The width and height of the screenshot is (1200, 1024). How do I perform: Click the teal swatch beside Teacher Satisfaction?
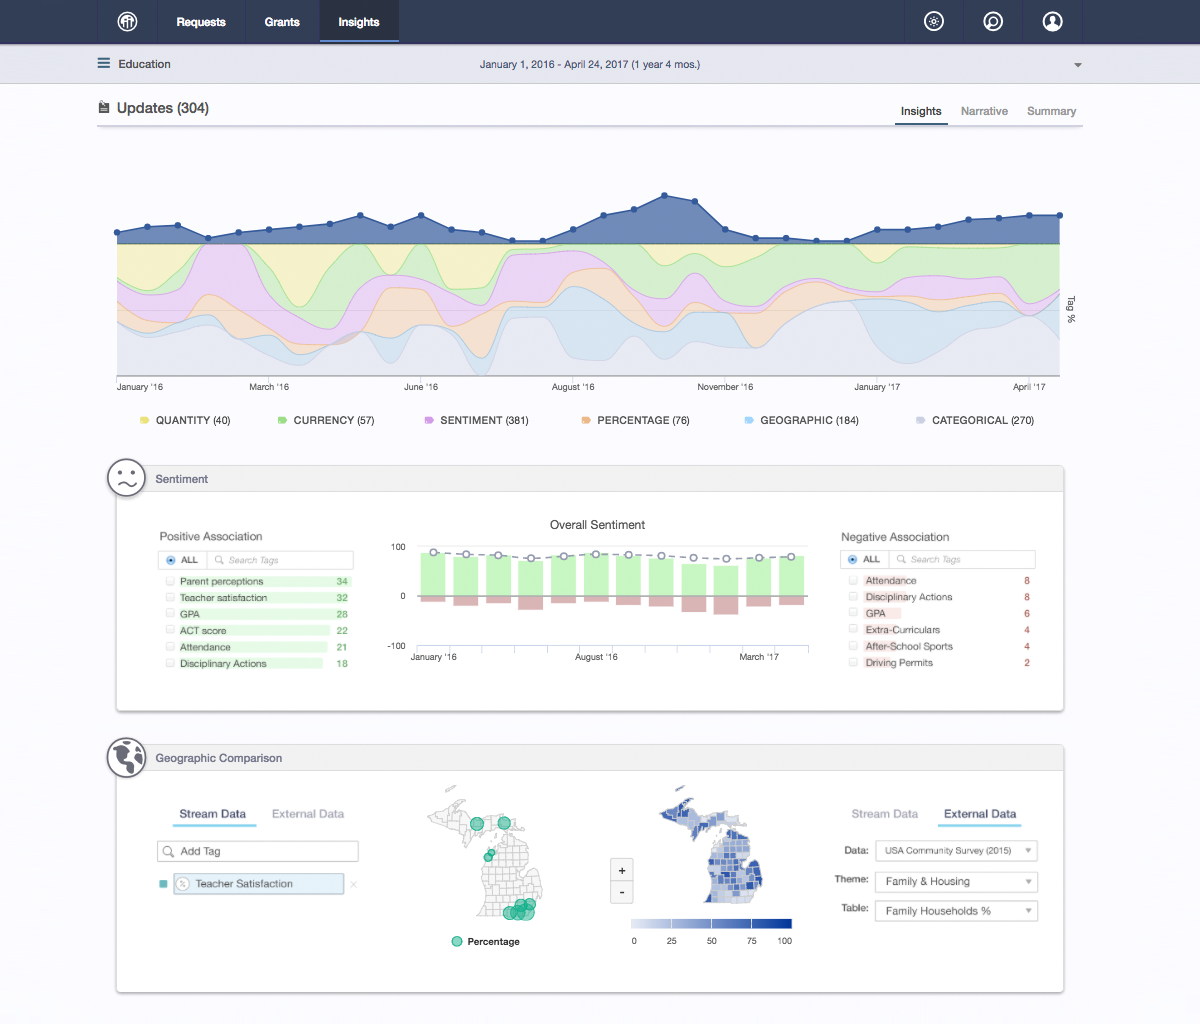(163, 884)
